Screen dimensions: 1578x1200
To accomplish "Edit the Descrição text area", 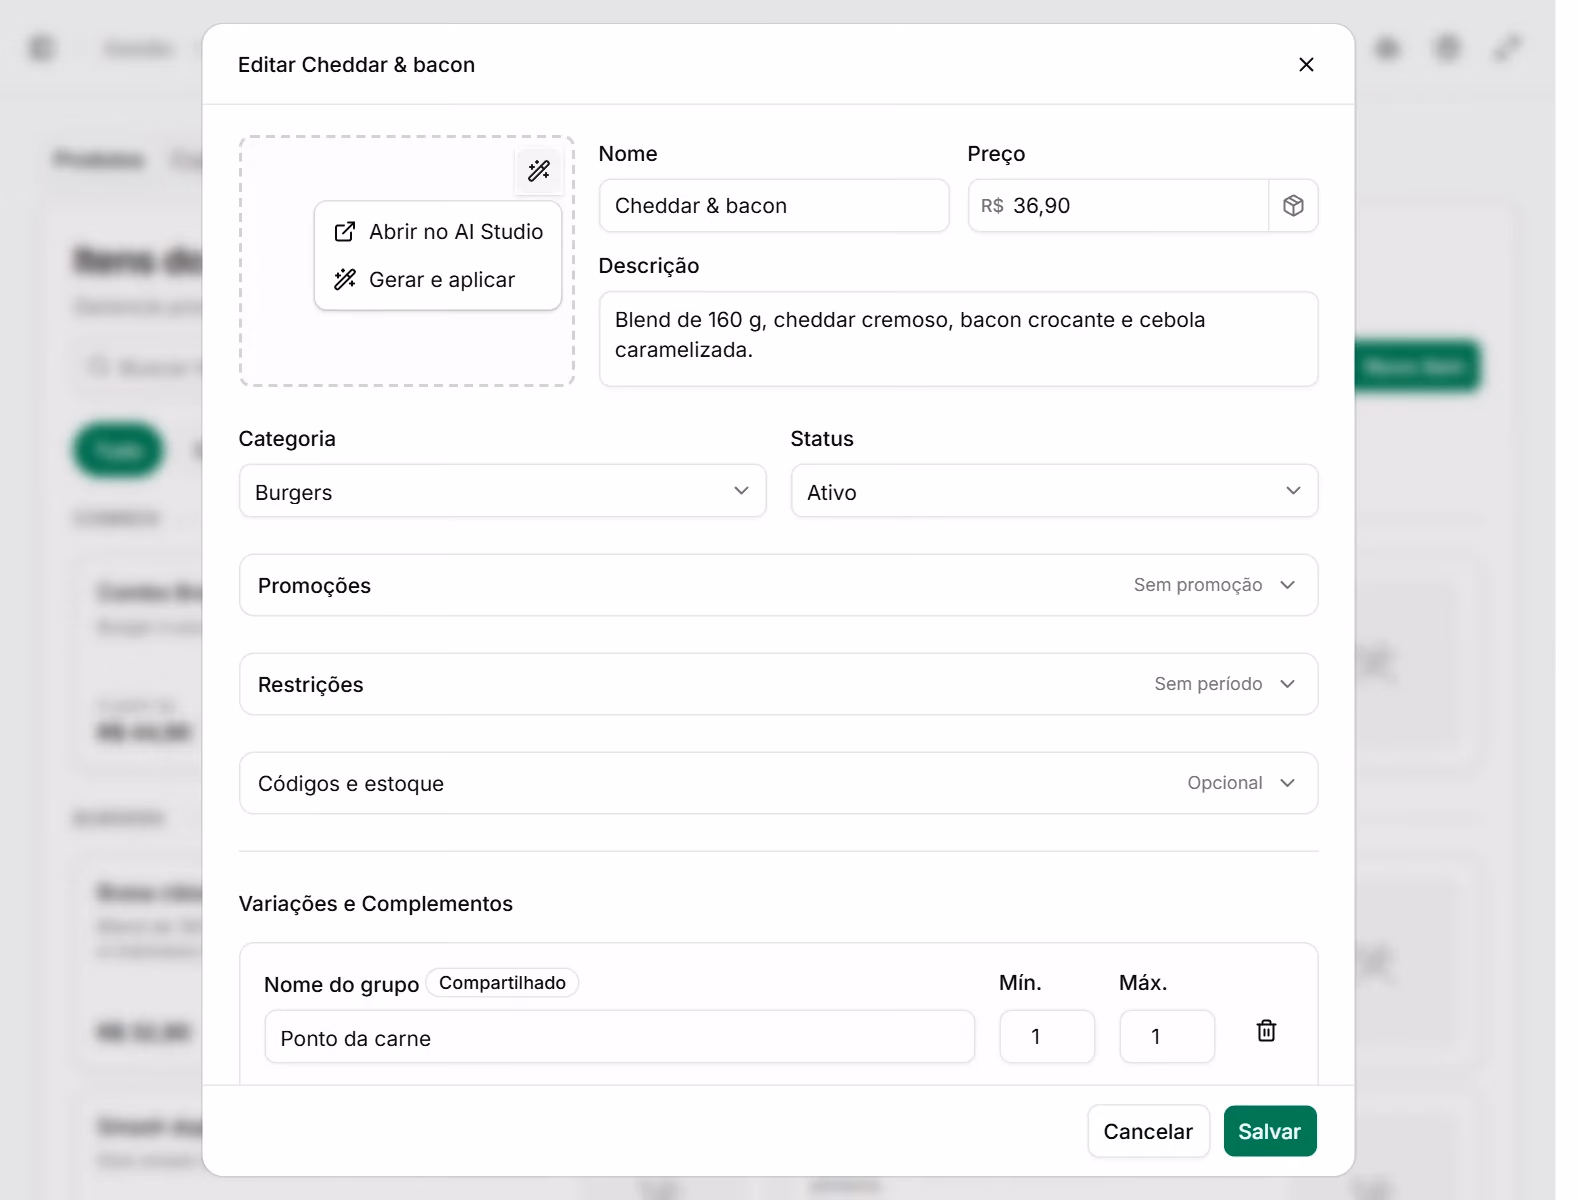I will pyautogui.click(x=958, y=339).
